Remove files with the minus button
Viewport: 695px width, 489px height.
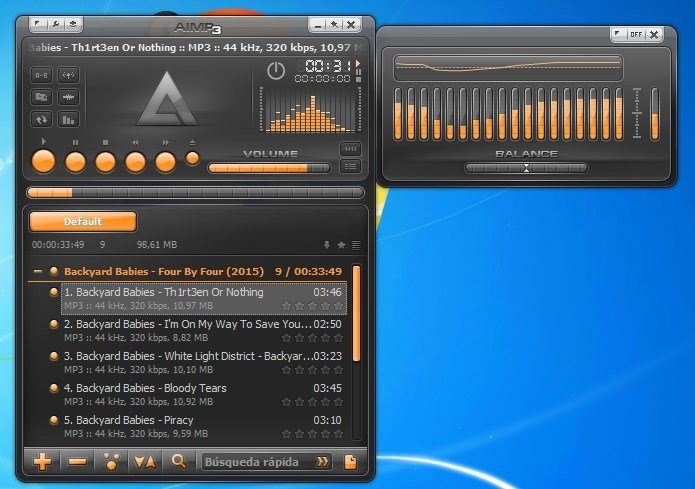78,462
